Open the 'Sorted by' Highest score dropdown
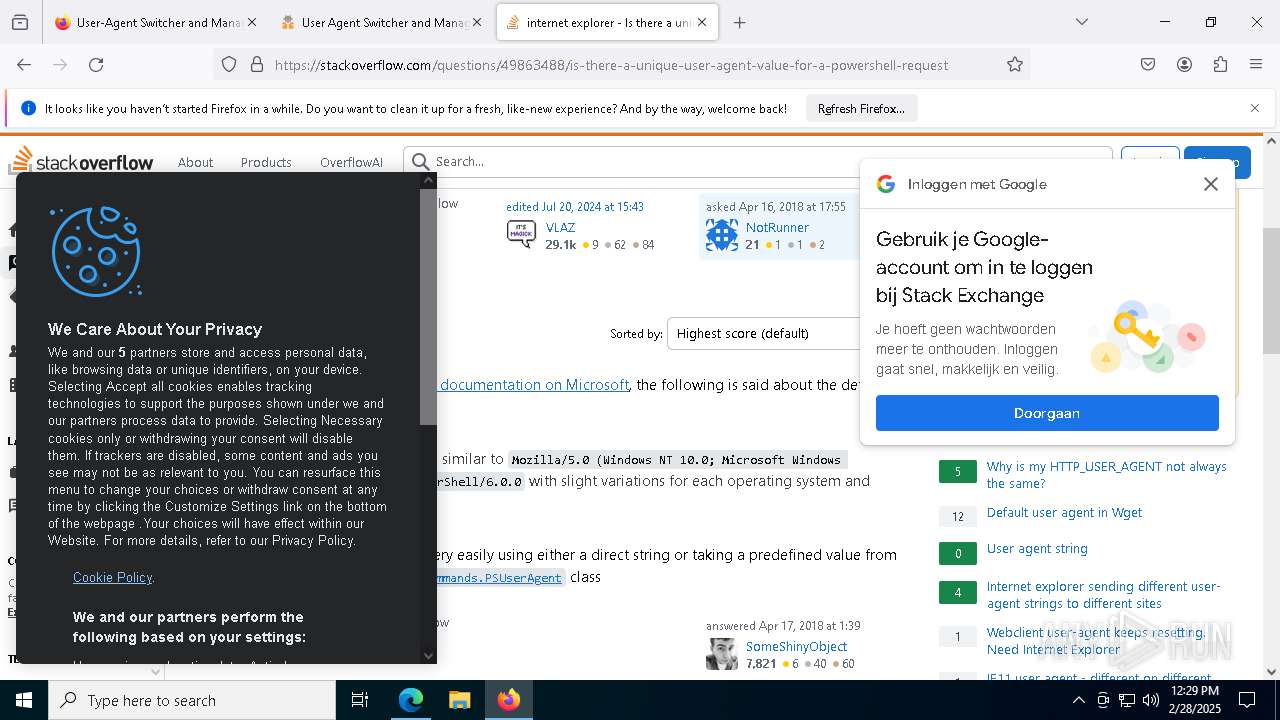1280x720 pixels. coord(764,333)
